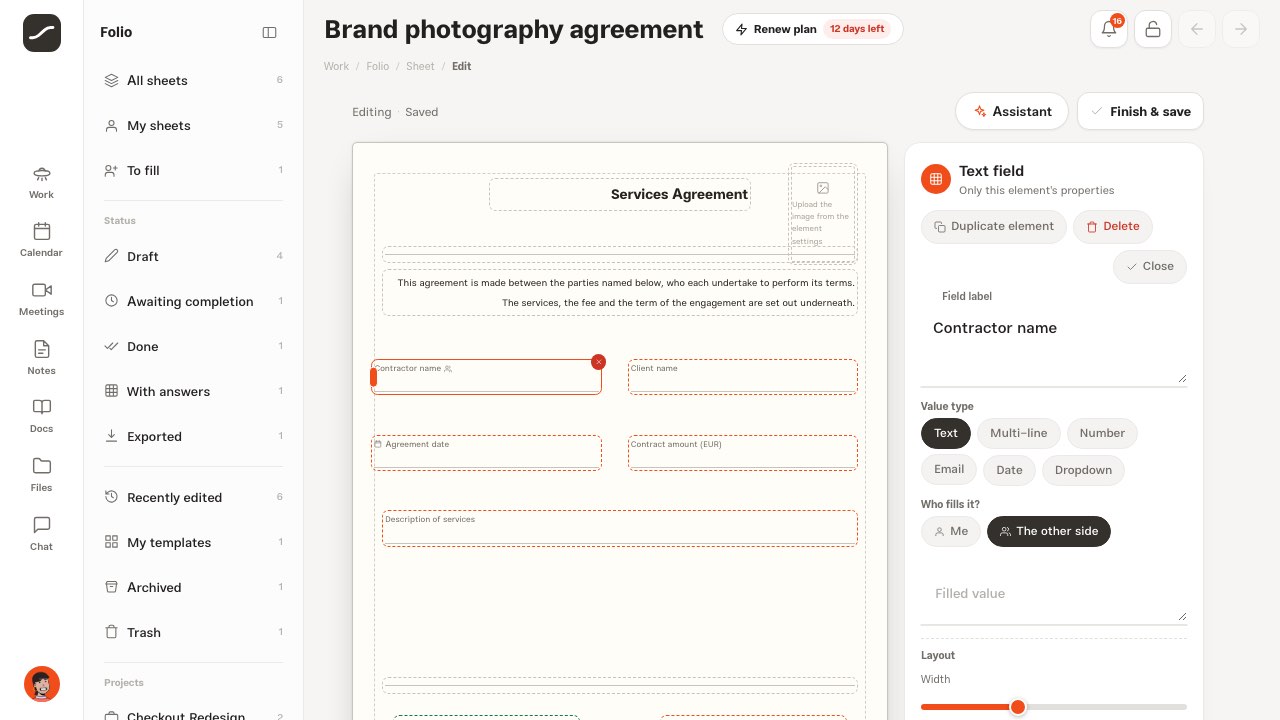This screenshot has width=1280, height=720.
Task: Choose Dropdown as value type
Action: [x=1083, y=470]
